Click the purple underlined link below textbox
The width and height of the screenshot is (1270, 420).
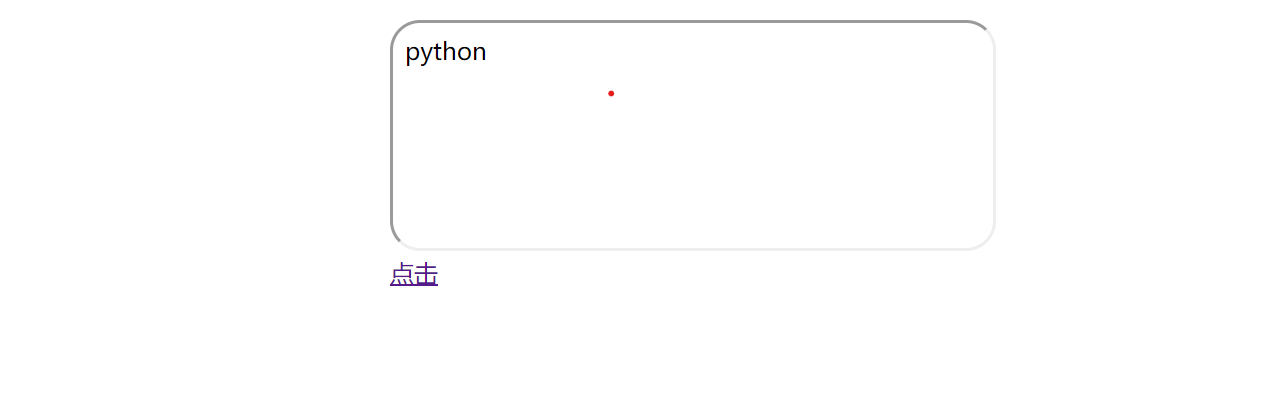pyautogui.click(x=414, y=274)
